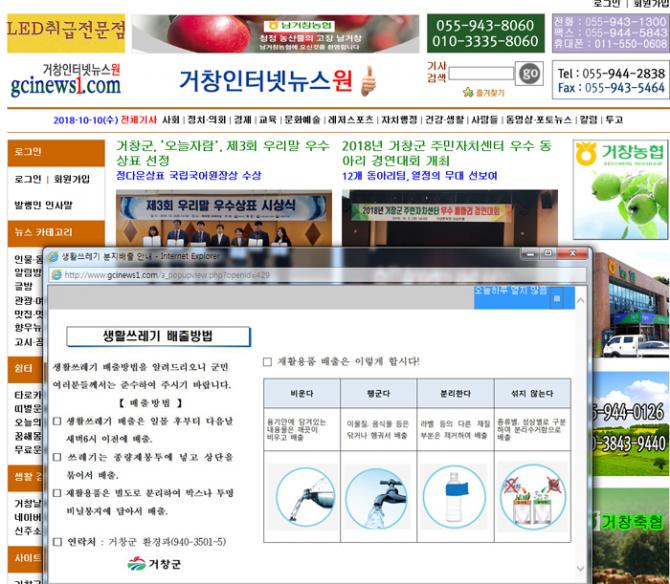
Task: Open the green 055-943-8060 phone banner
Action: pyautogui.click(x=485, y=33)
